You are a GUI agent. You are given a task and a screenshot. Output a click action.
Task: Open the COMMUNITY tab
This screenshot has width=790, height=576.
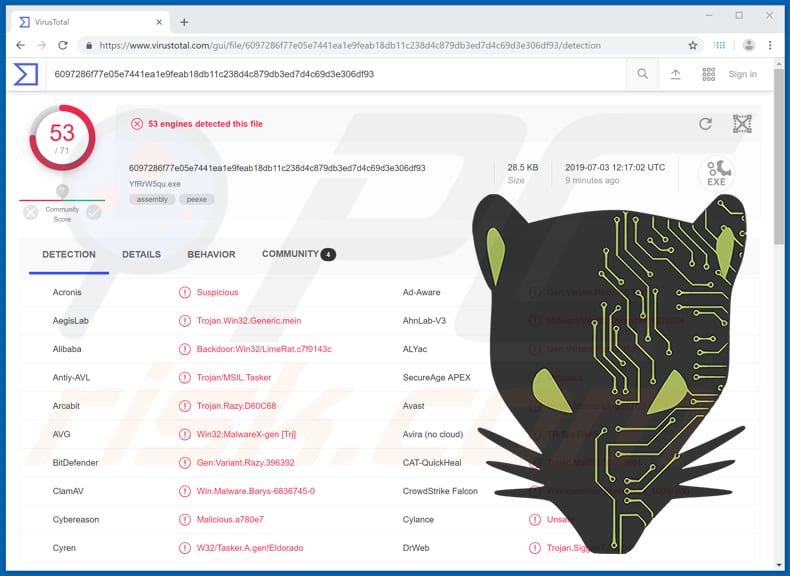(299, 254)
